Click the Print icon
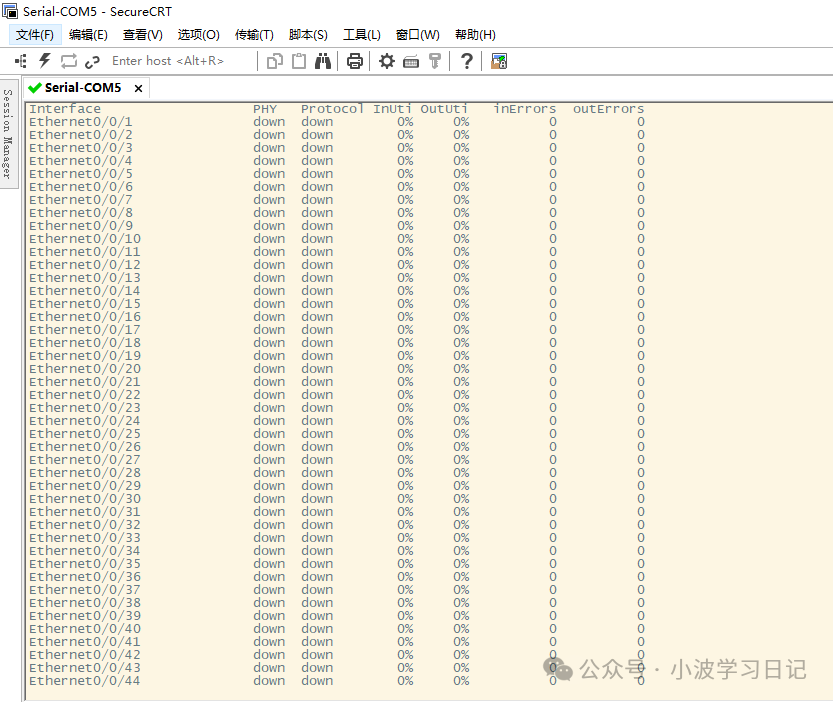The height and width of the screenshot is (702, 833). (354, 61)
